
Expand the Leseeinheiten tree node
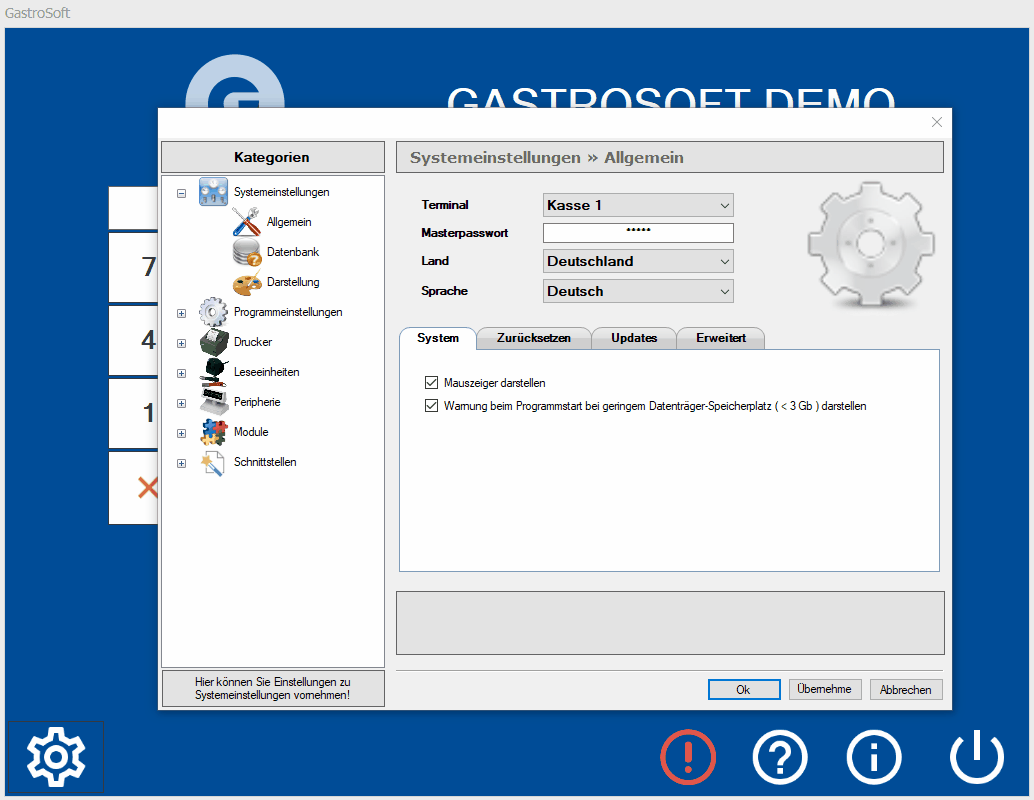181,373
